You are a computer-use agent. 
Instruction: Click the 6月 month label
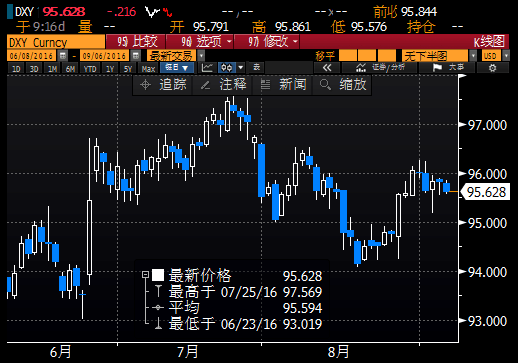pos(60,352)
